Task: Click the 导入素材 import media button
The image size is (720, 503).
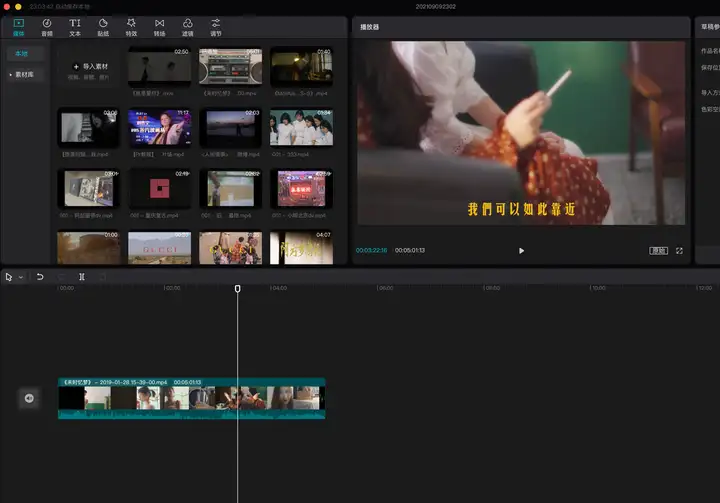Action: click(x=89, y=67)
